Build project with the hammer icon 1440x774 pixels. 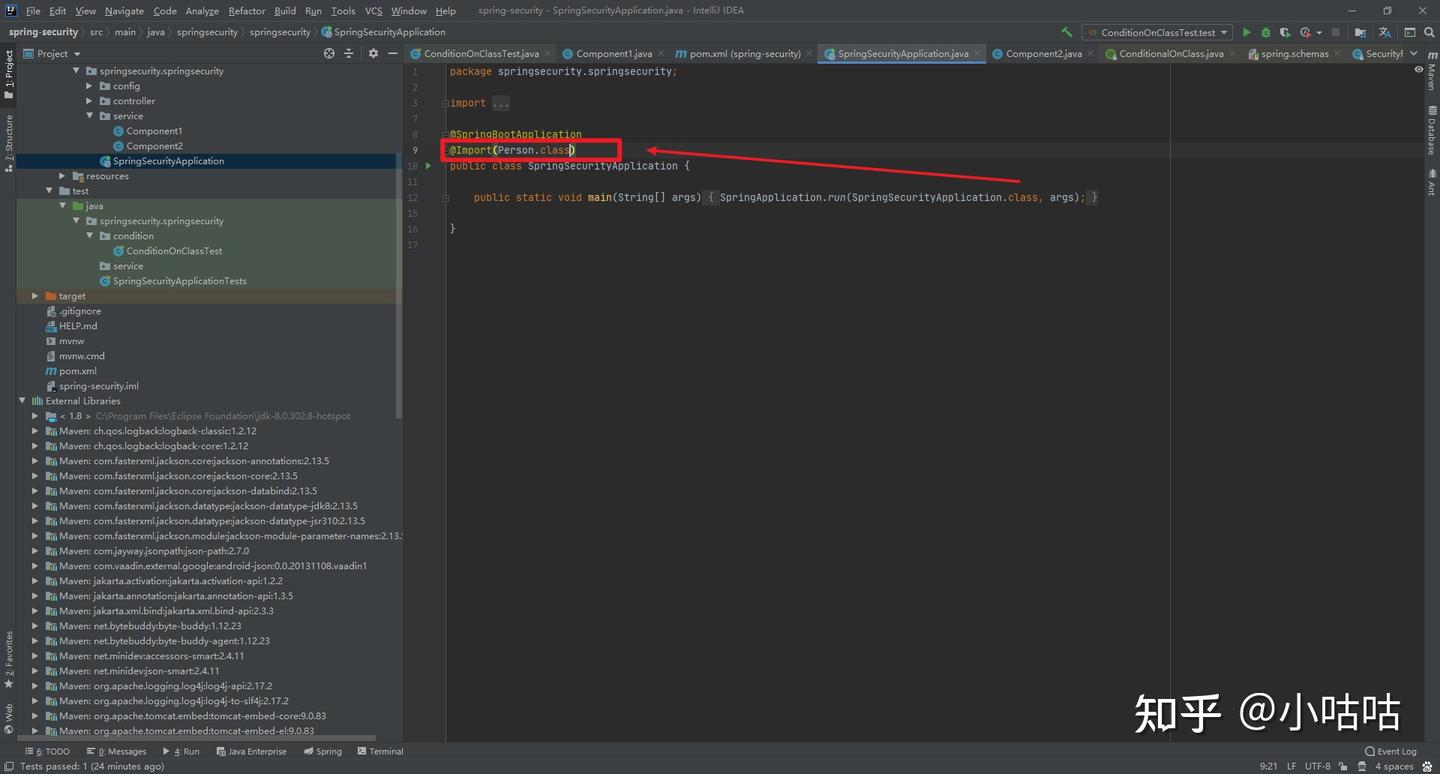pos(1067,32)
